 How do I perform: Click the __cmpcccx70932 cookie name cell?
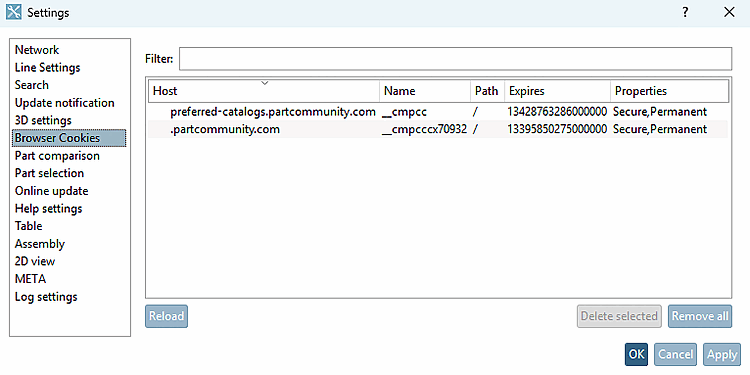[x=425, y=129]
